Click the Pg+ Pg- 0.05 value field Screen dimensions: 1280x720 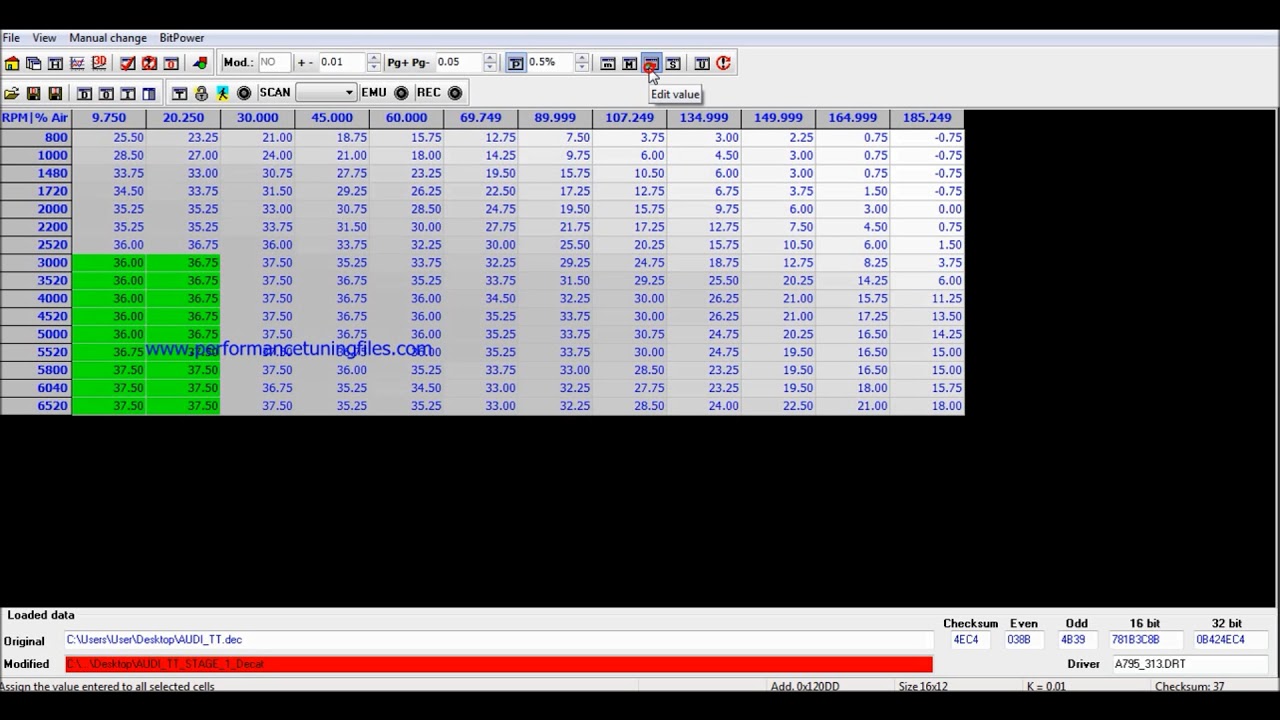click(459, 62)
